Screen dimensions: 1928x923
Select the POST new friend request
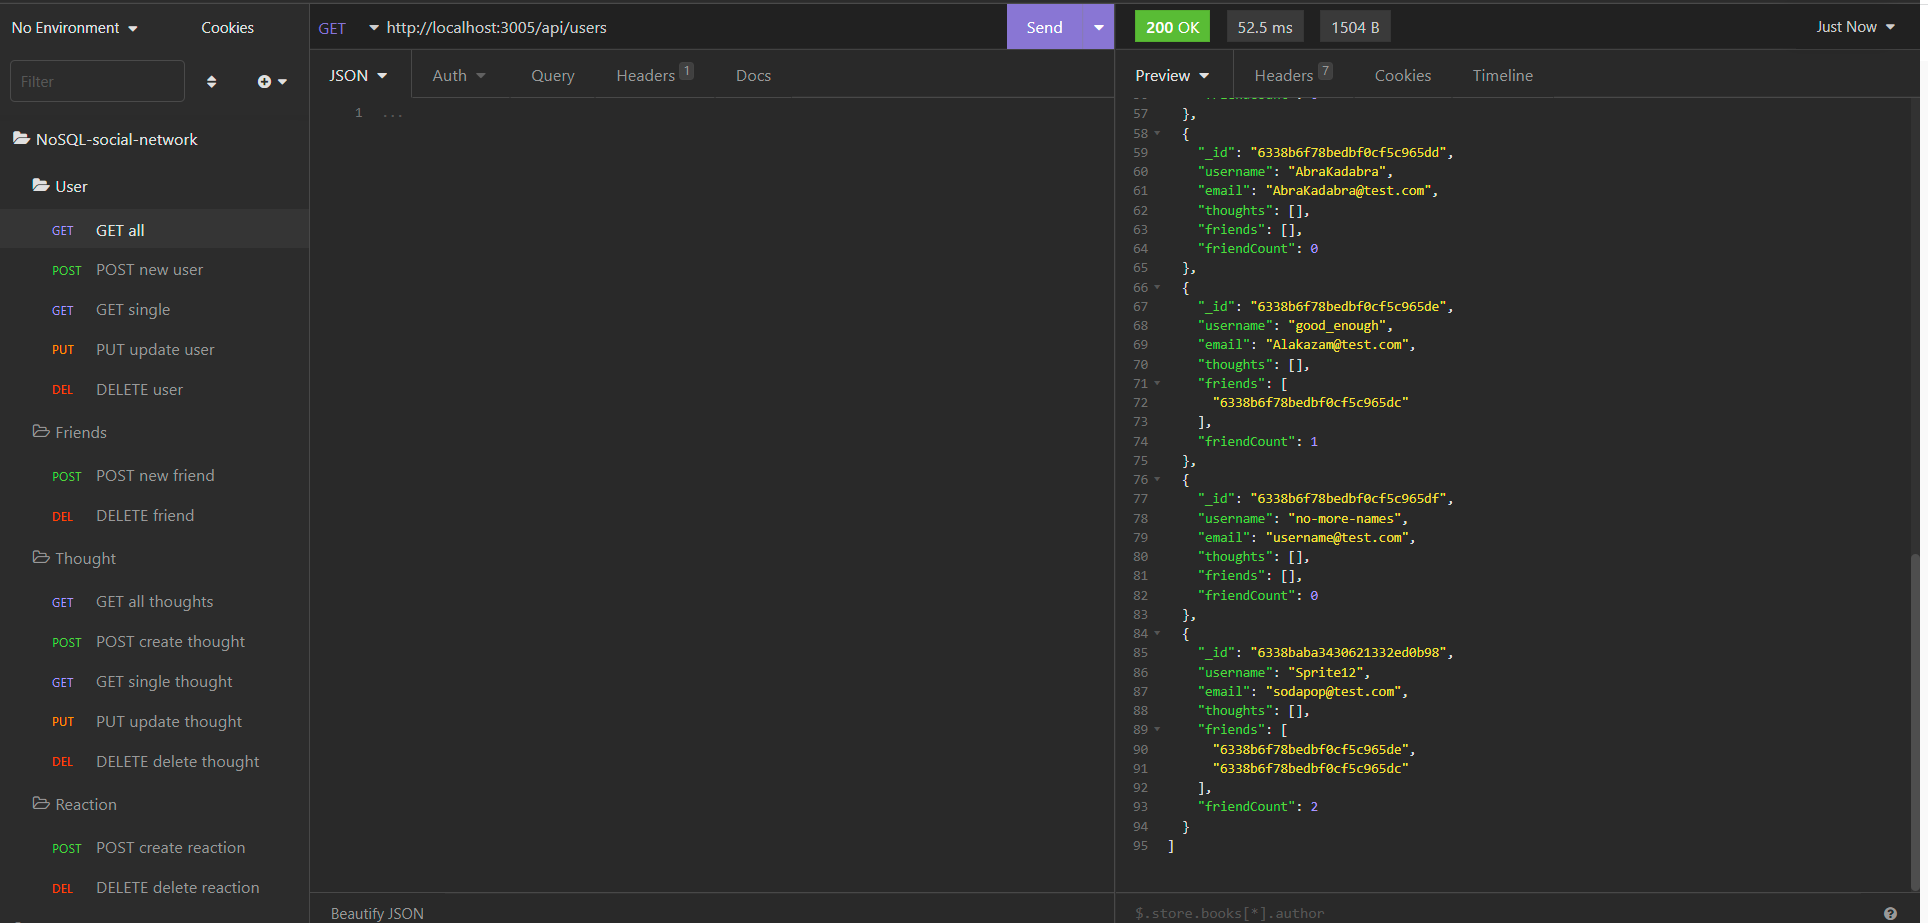pos(154,475)
